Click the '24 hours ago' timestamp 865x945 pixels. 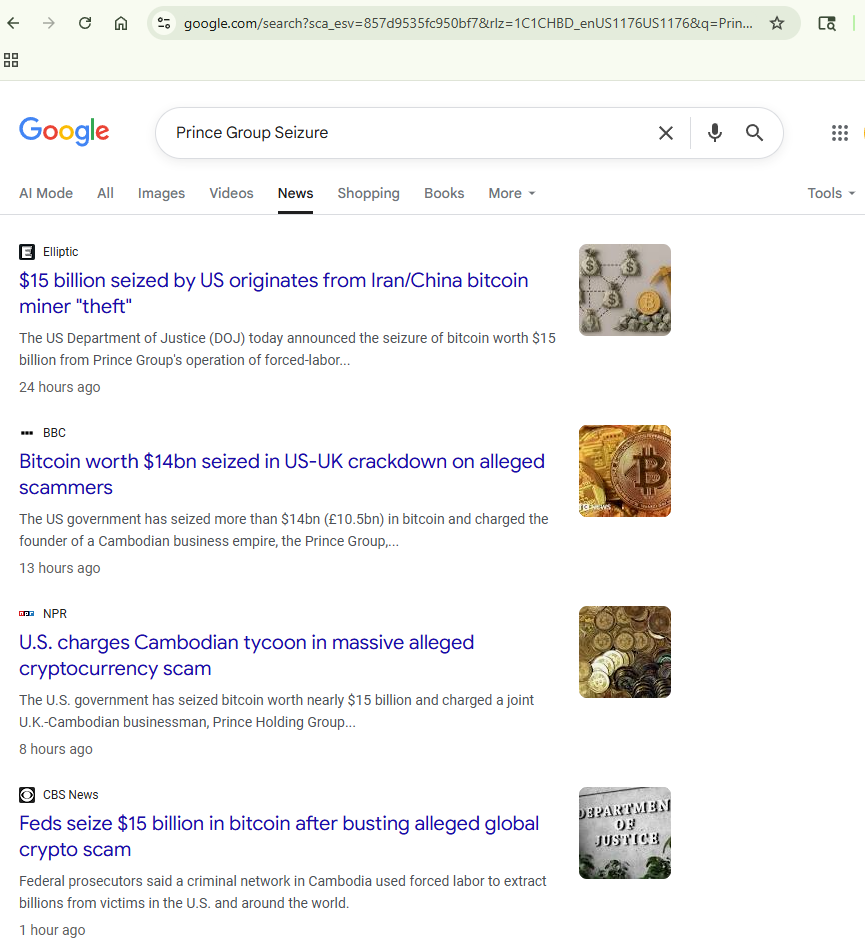coord(60,387)
